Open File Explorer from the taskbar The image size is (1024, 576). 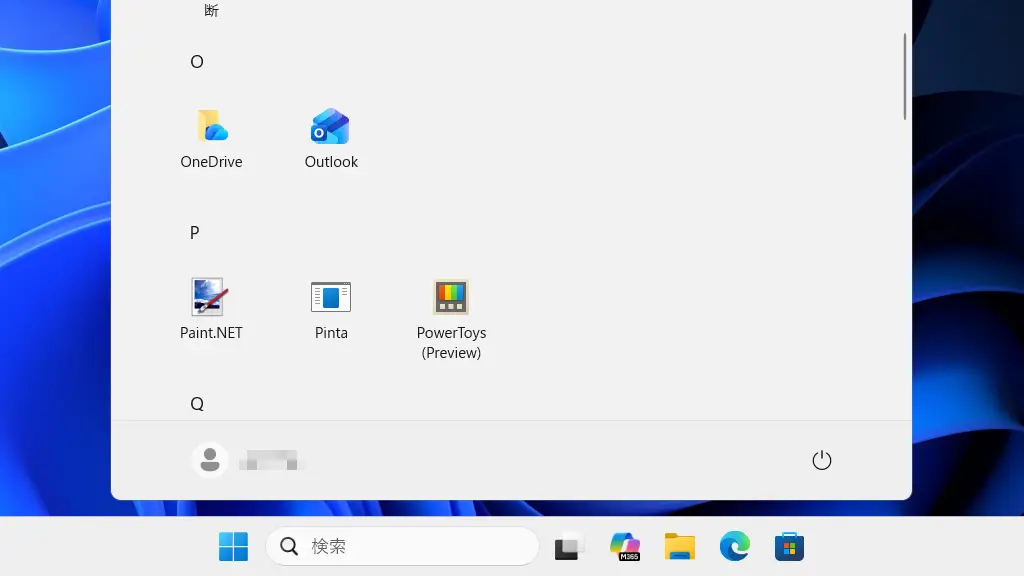tap(680, 547)
